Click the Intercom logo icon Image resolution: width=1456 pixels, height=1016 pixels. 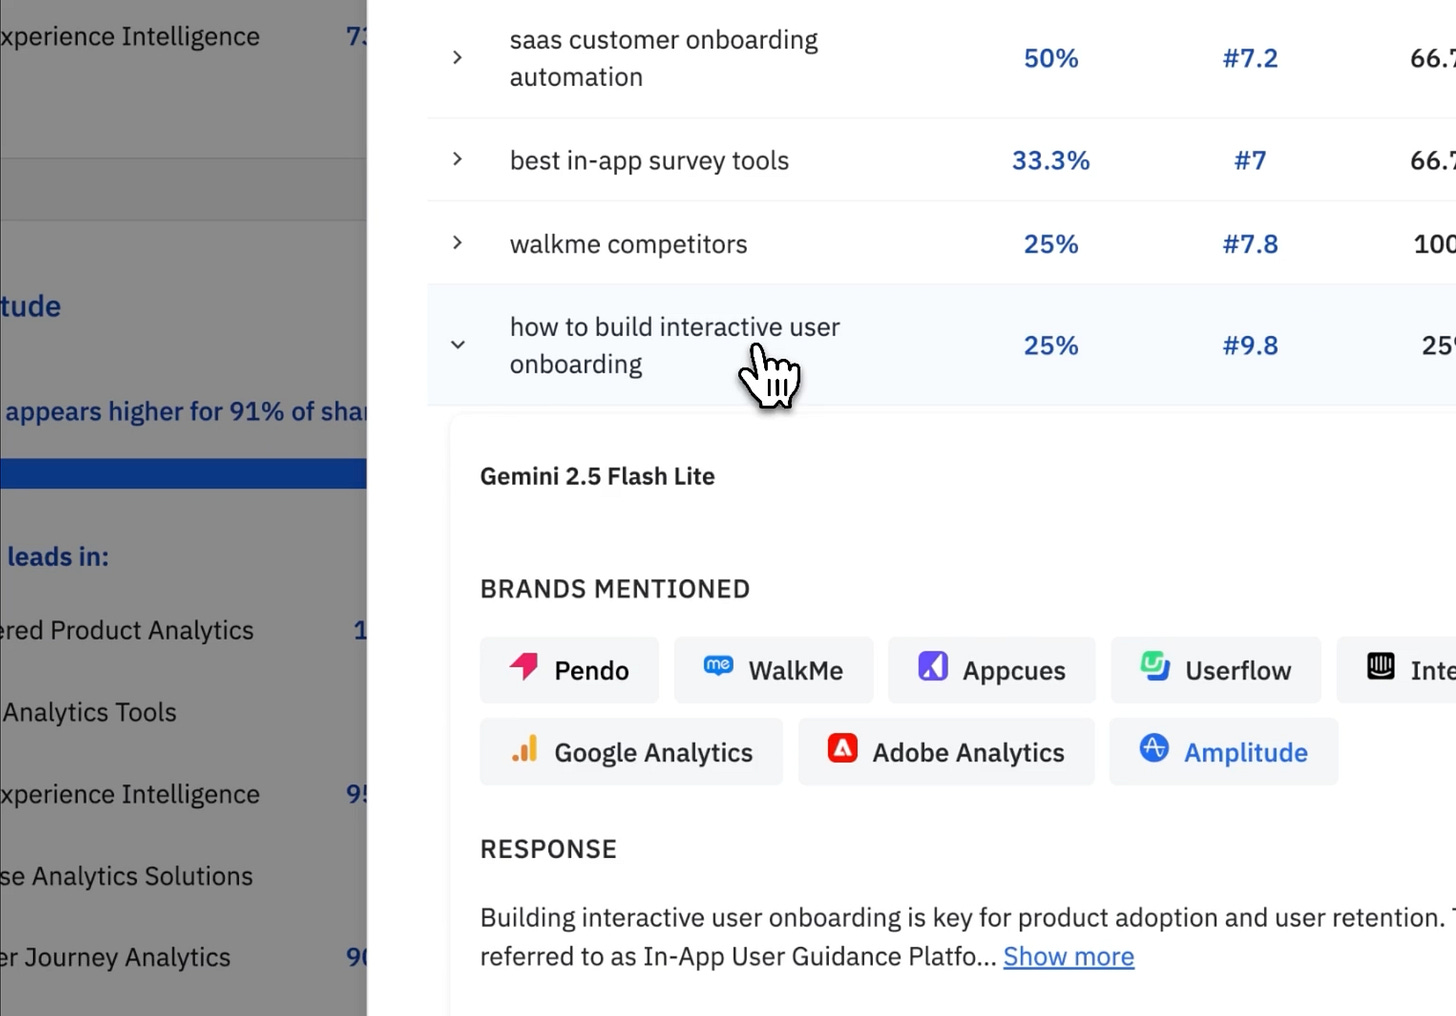point(1381,666)
